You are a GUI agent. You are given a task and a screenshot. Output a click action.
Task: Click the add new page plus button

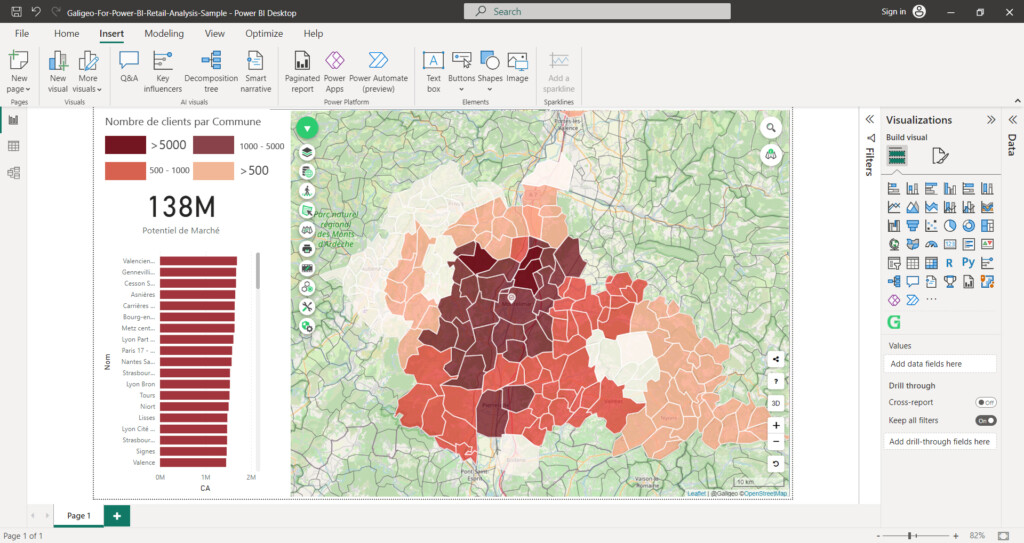(x=117, y=516)
